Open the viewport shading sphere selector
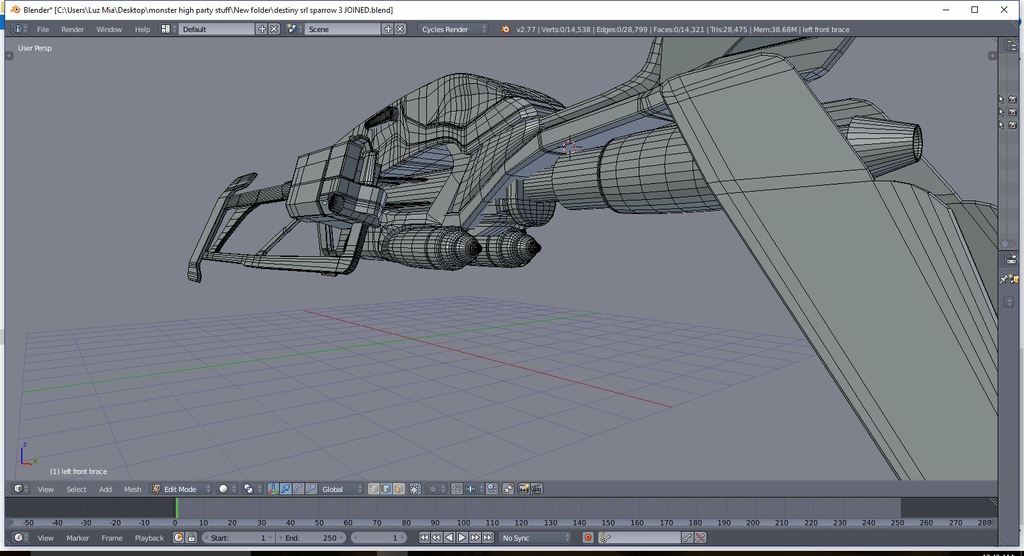 [x=226, y=489]
